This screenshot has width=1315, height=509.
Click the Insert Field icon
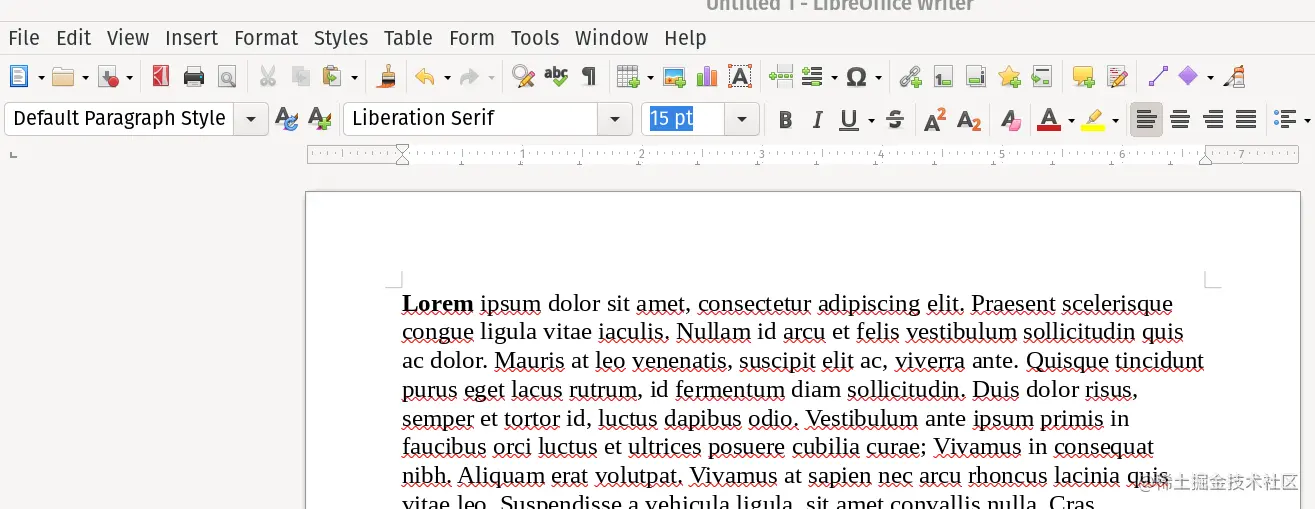(812, 76)
